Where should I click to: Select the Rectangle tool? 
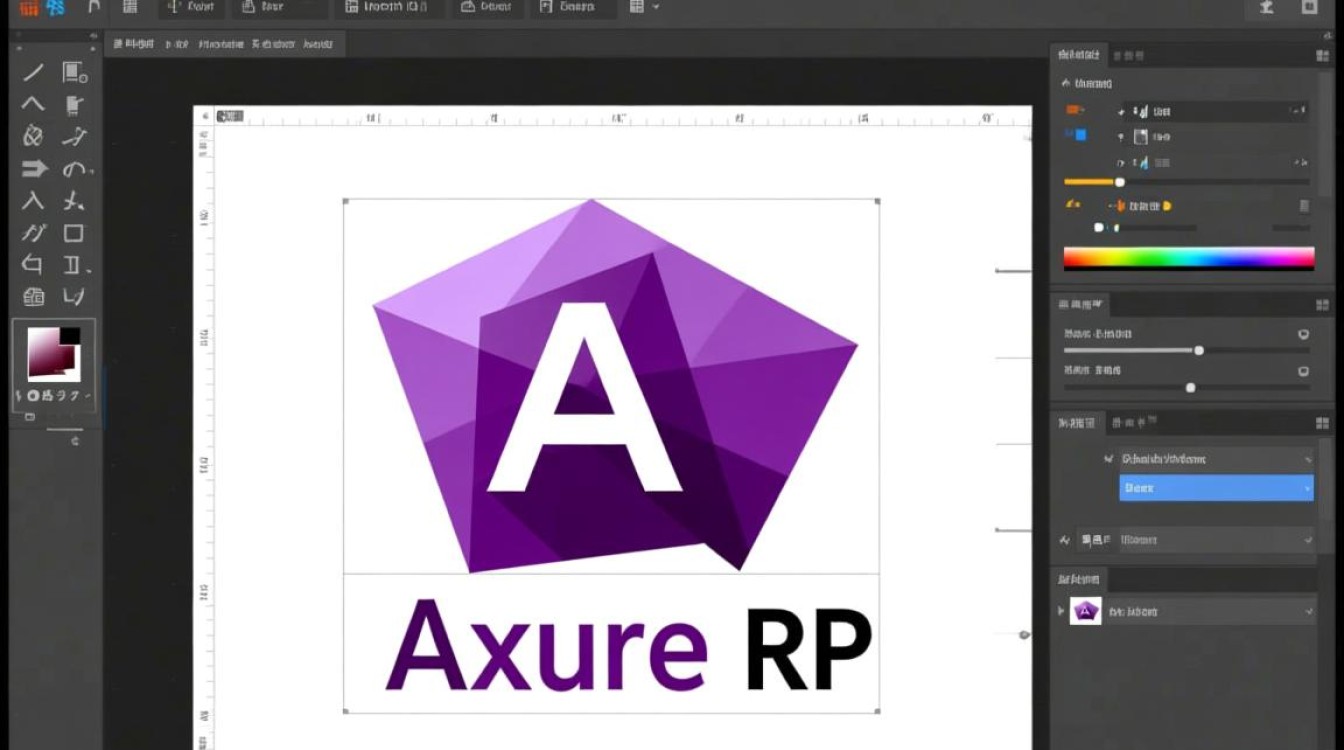tap(73, 233)
